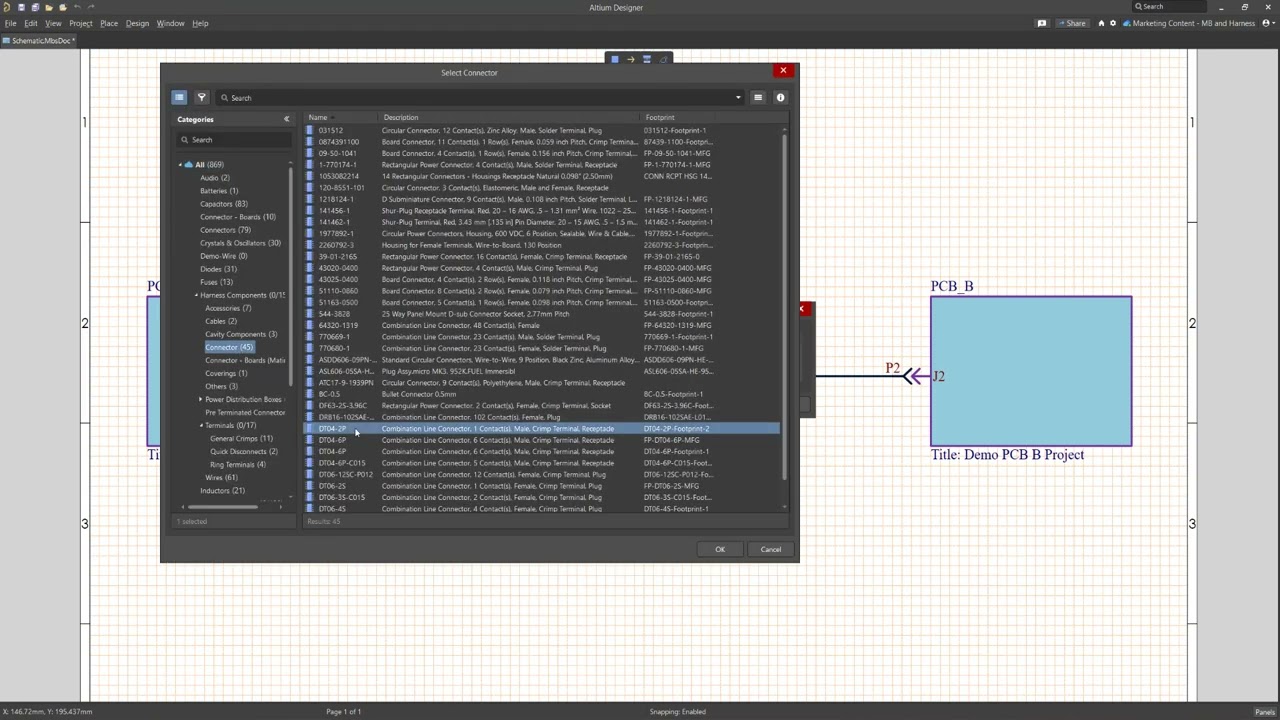Click the Cancel button
This screenshot has width=1280, height=720.
tap(770, 549)
